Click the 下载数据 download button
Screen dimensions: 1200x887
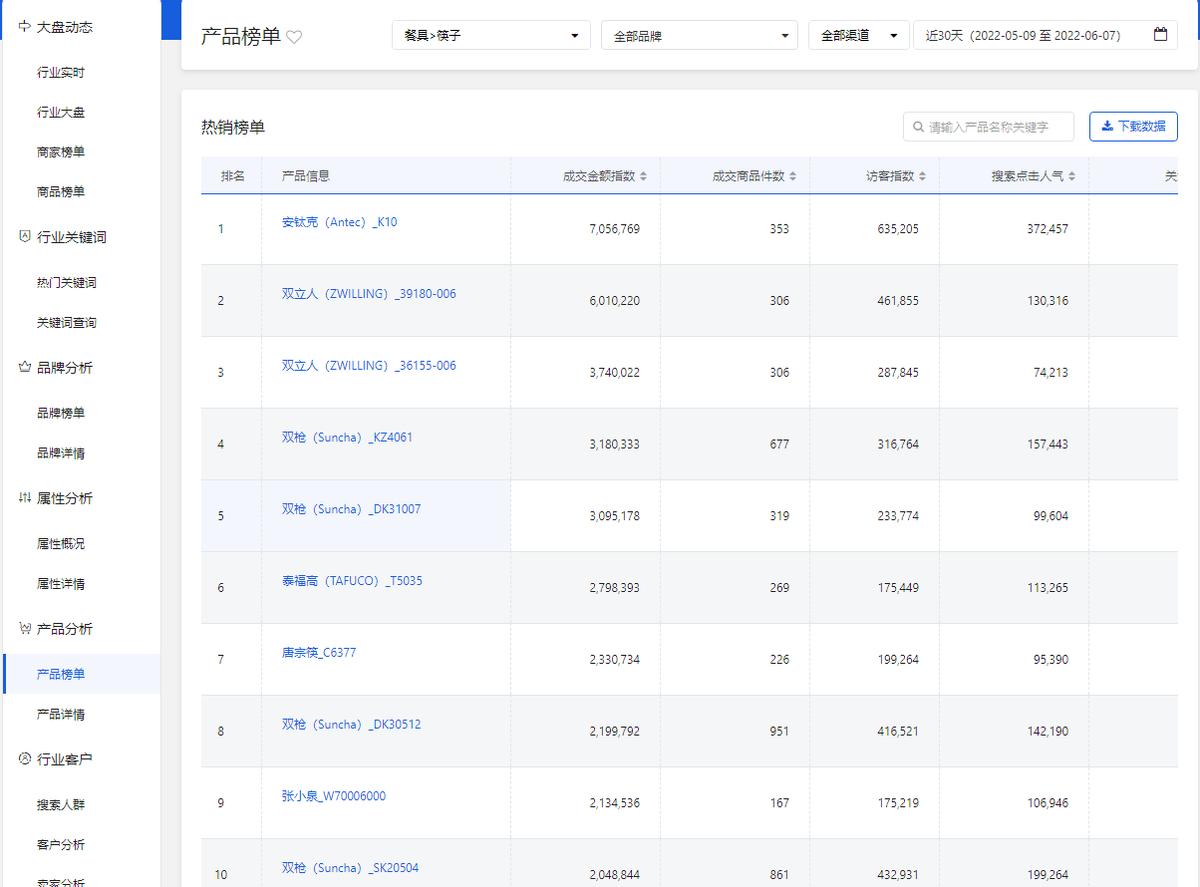coord(1133,127)
